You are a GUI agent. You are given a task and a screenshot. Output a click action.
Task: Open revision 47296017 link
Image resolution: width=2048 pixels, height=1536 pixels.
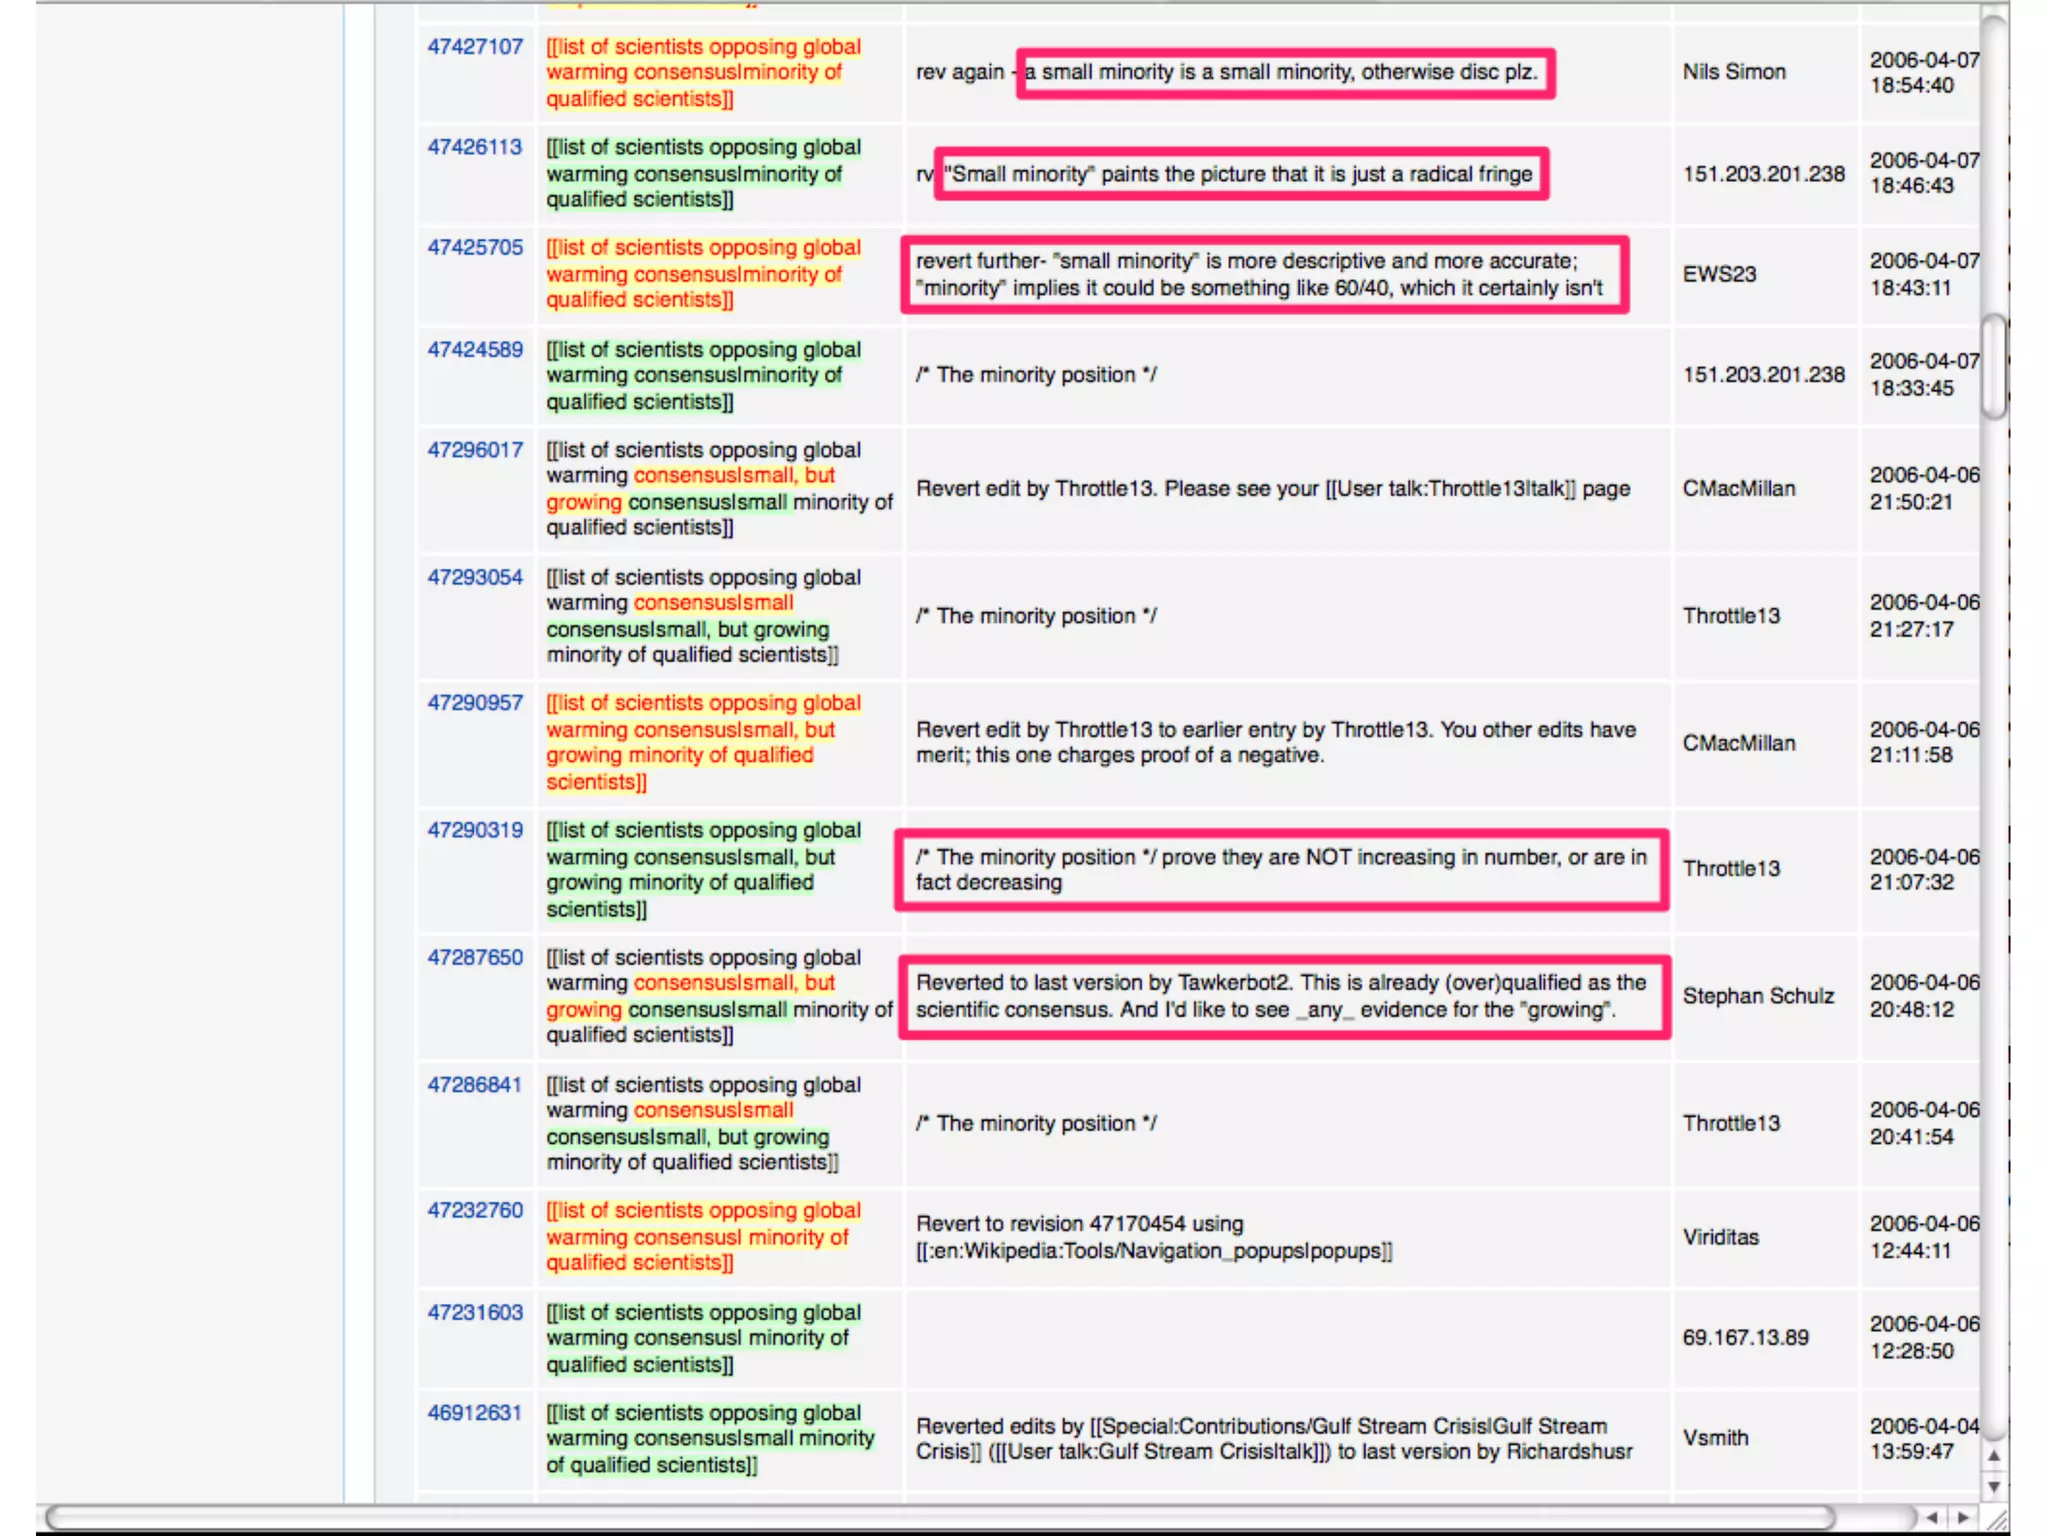475,450
